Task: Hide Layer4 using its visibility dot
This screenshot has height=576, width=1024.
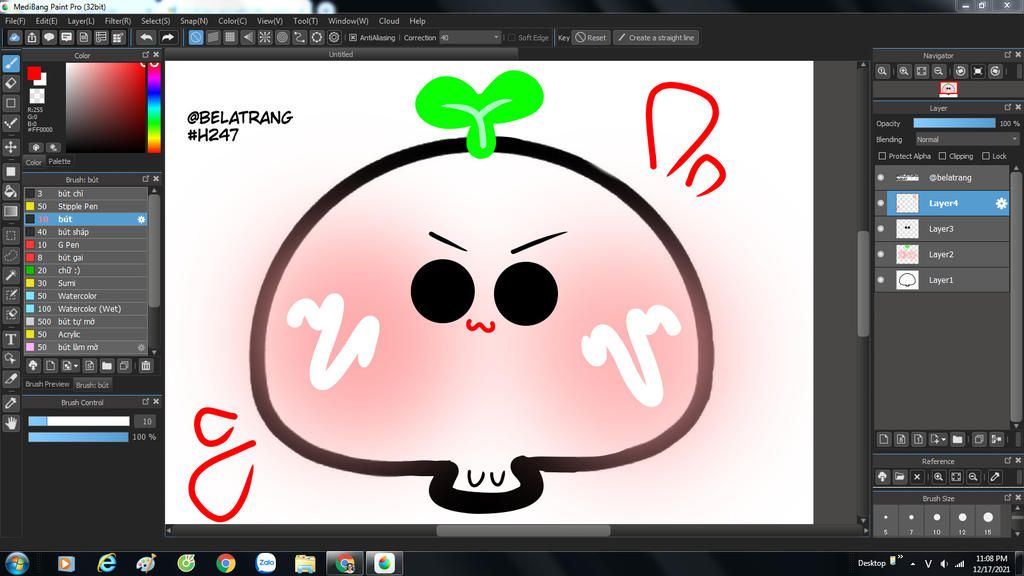Action: [881, 203]
